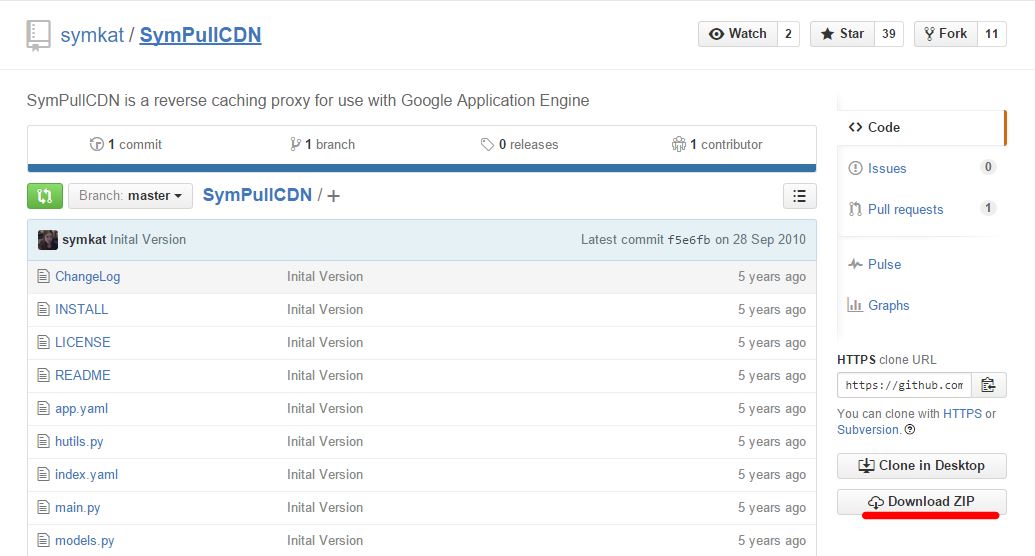Open the models.py file
The image size is (1035, 556).
pos(84,541)
